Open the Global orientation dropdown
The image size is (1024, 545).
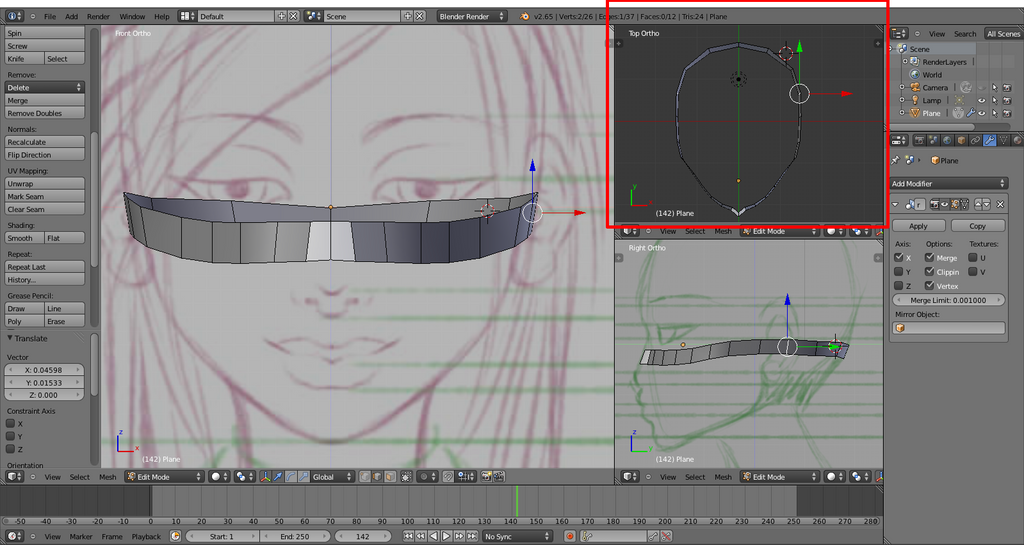(x=328, y=477)
